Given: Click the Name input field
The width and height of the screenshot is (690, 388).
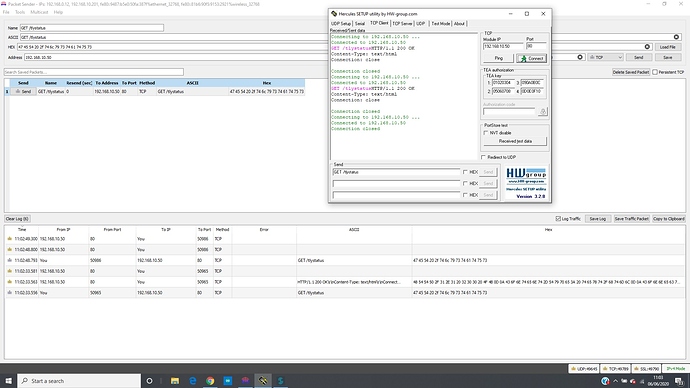Looking at the screenshot, I should pos(92,28).
